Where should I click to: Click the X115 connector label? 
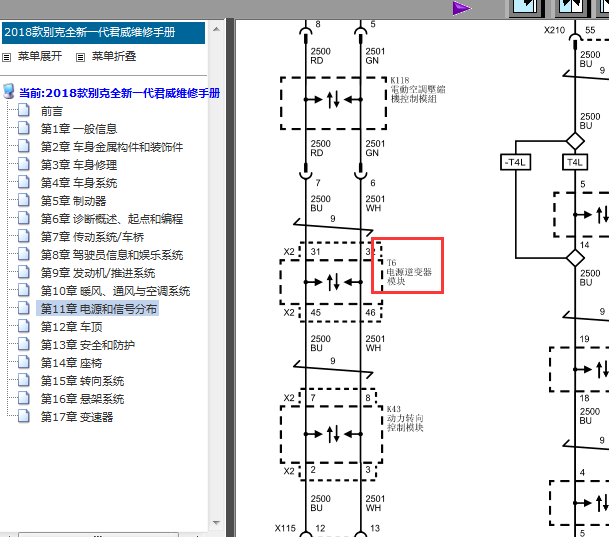pyautogui.click(x=285, y=528)
